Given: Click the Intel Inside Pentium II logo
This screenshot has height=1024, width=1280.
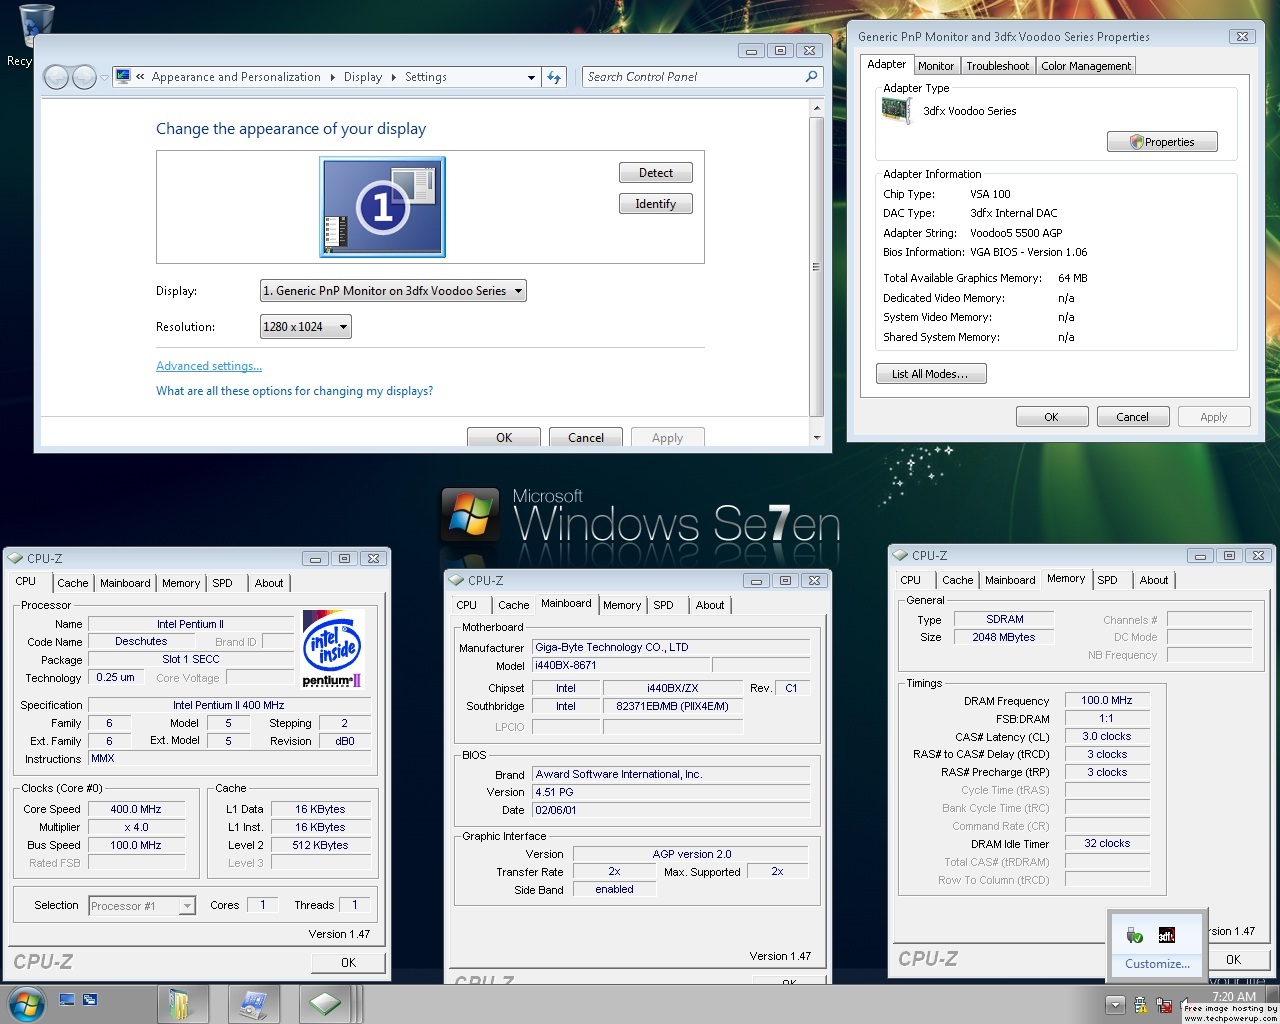Looking at the screenshot, I should pyautogui.click(x=332, y=649).
